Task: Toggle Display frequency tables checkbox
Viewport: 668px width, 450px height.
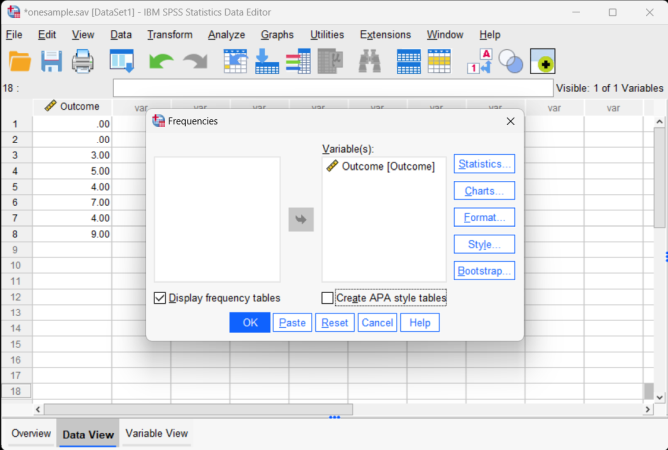Action: click(160, 298)
